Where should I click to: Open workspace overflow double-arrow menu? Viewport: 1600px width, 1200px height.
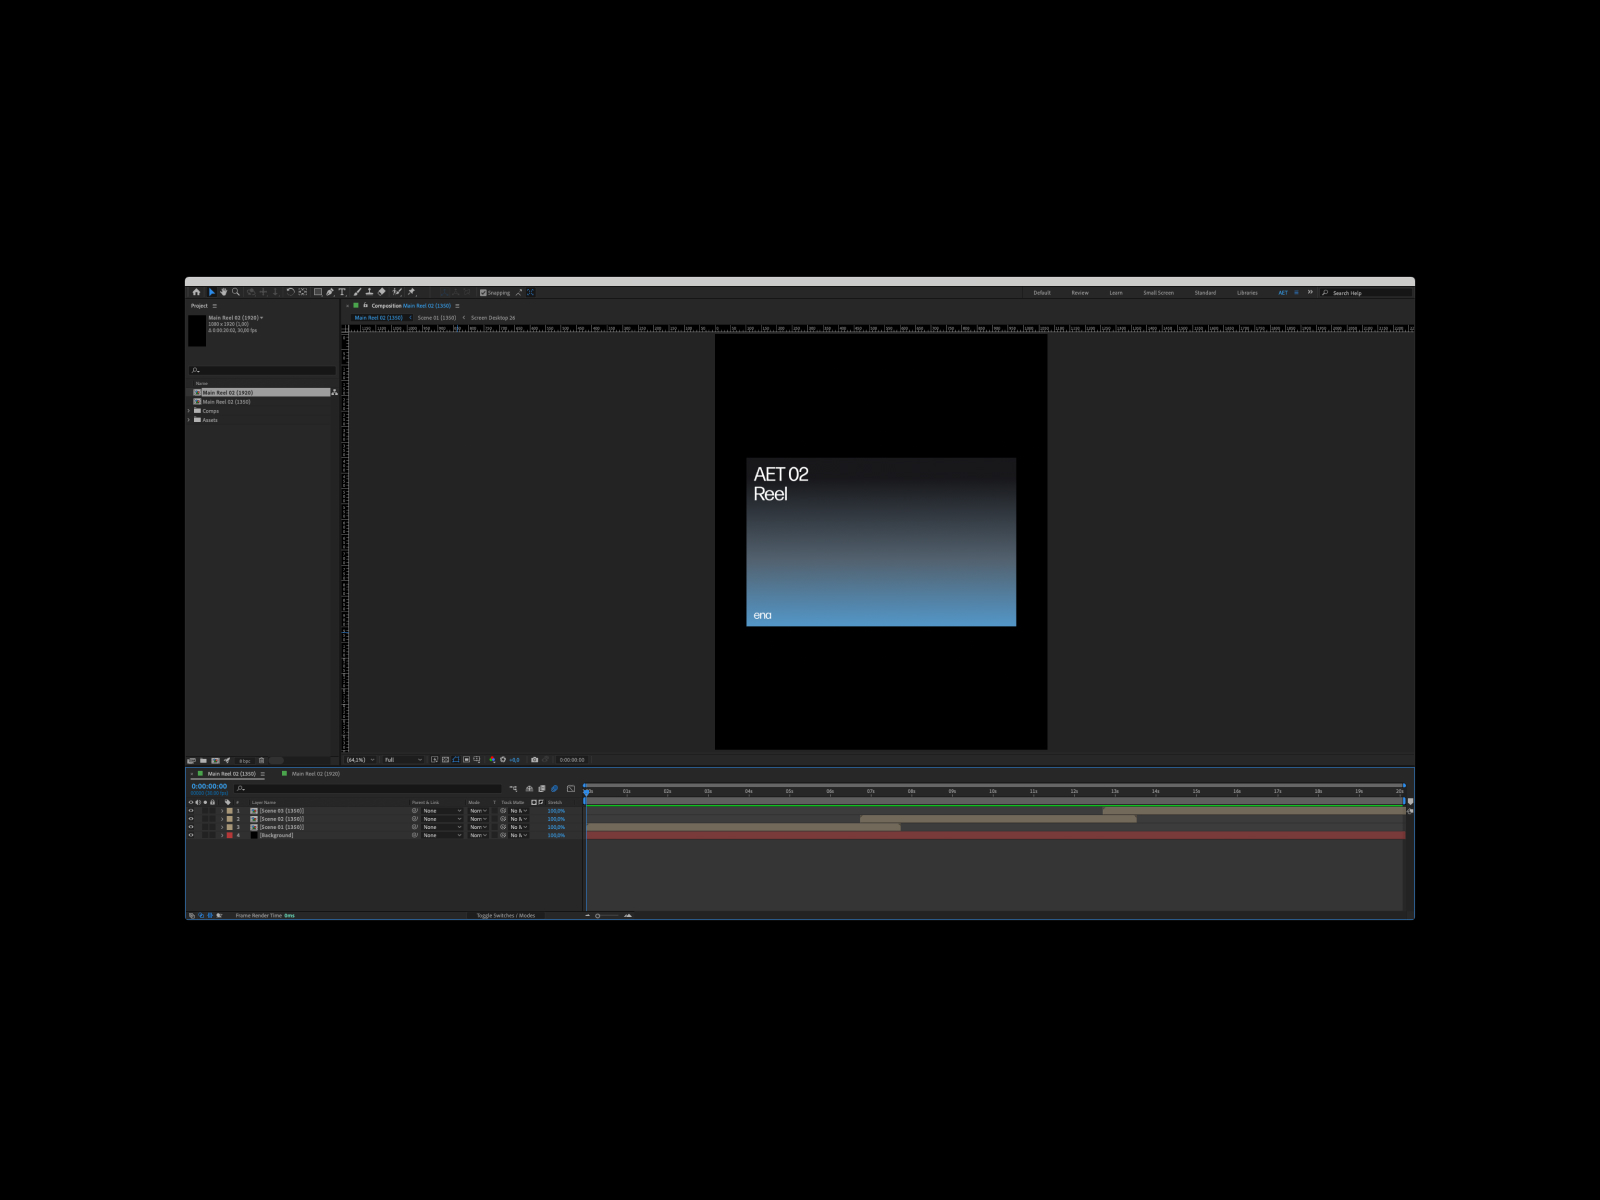[x=1310, y=292]
